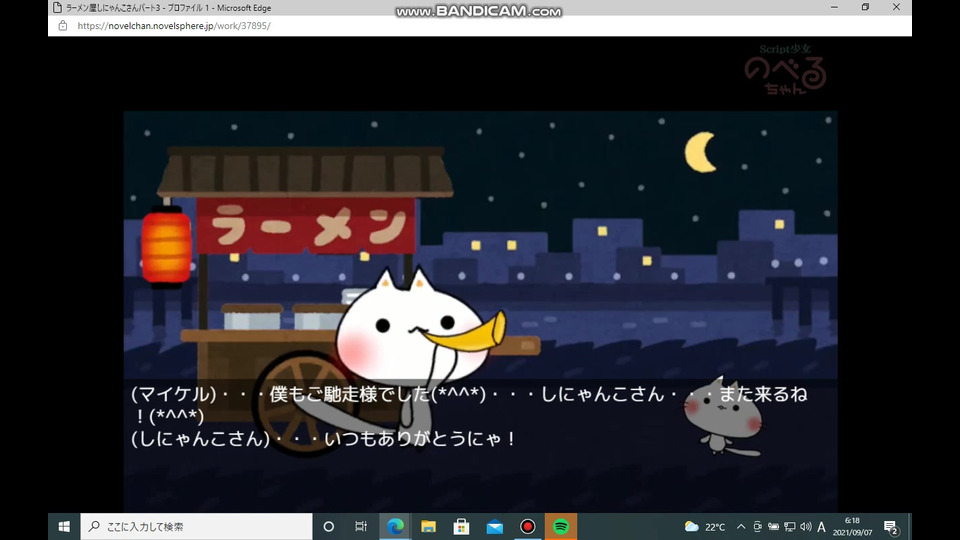Restore down the Edge window
This screenshot has width=960, height=540.
point(865,7)
